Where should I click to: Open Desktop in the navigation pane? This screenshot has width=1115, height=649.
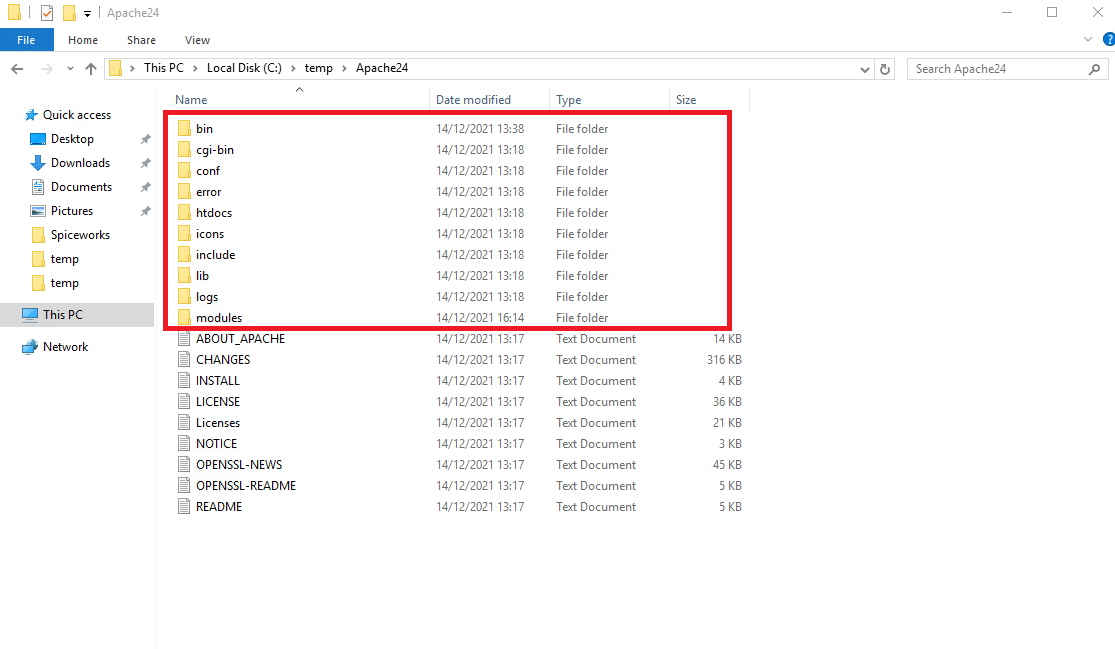pos(72,139)
